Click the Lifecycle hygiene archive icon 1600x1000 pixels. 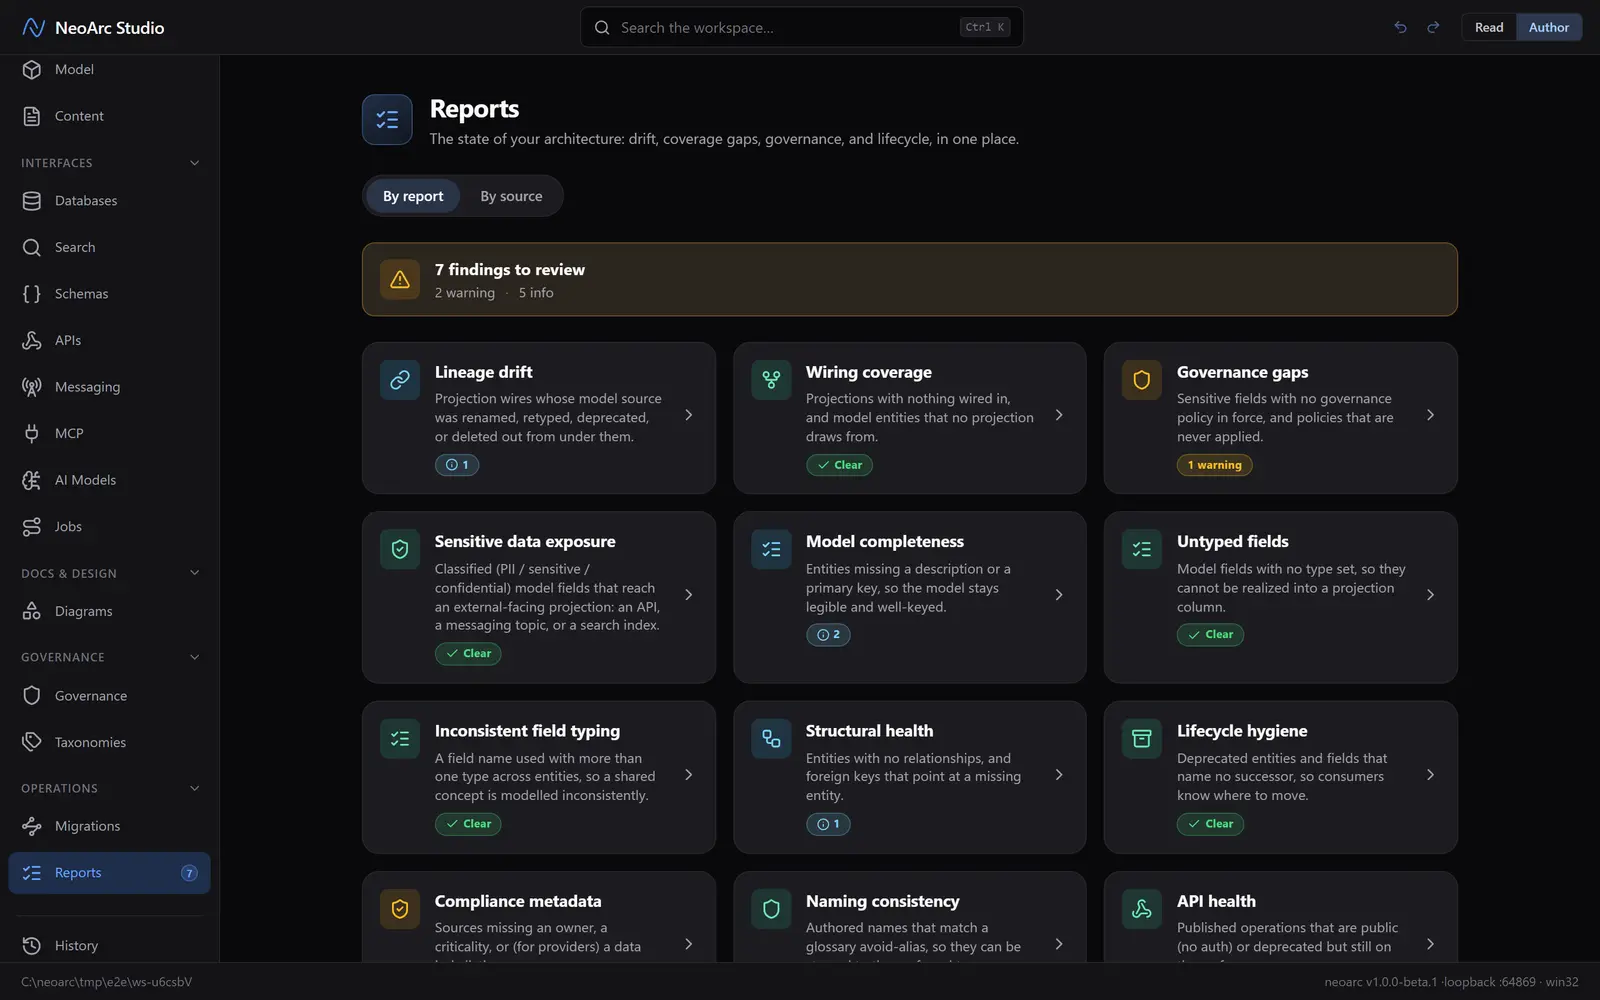tap(1141, 739)
